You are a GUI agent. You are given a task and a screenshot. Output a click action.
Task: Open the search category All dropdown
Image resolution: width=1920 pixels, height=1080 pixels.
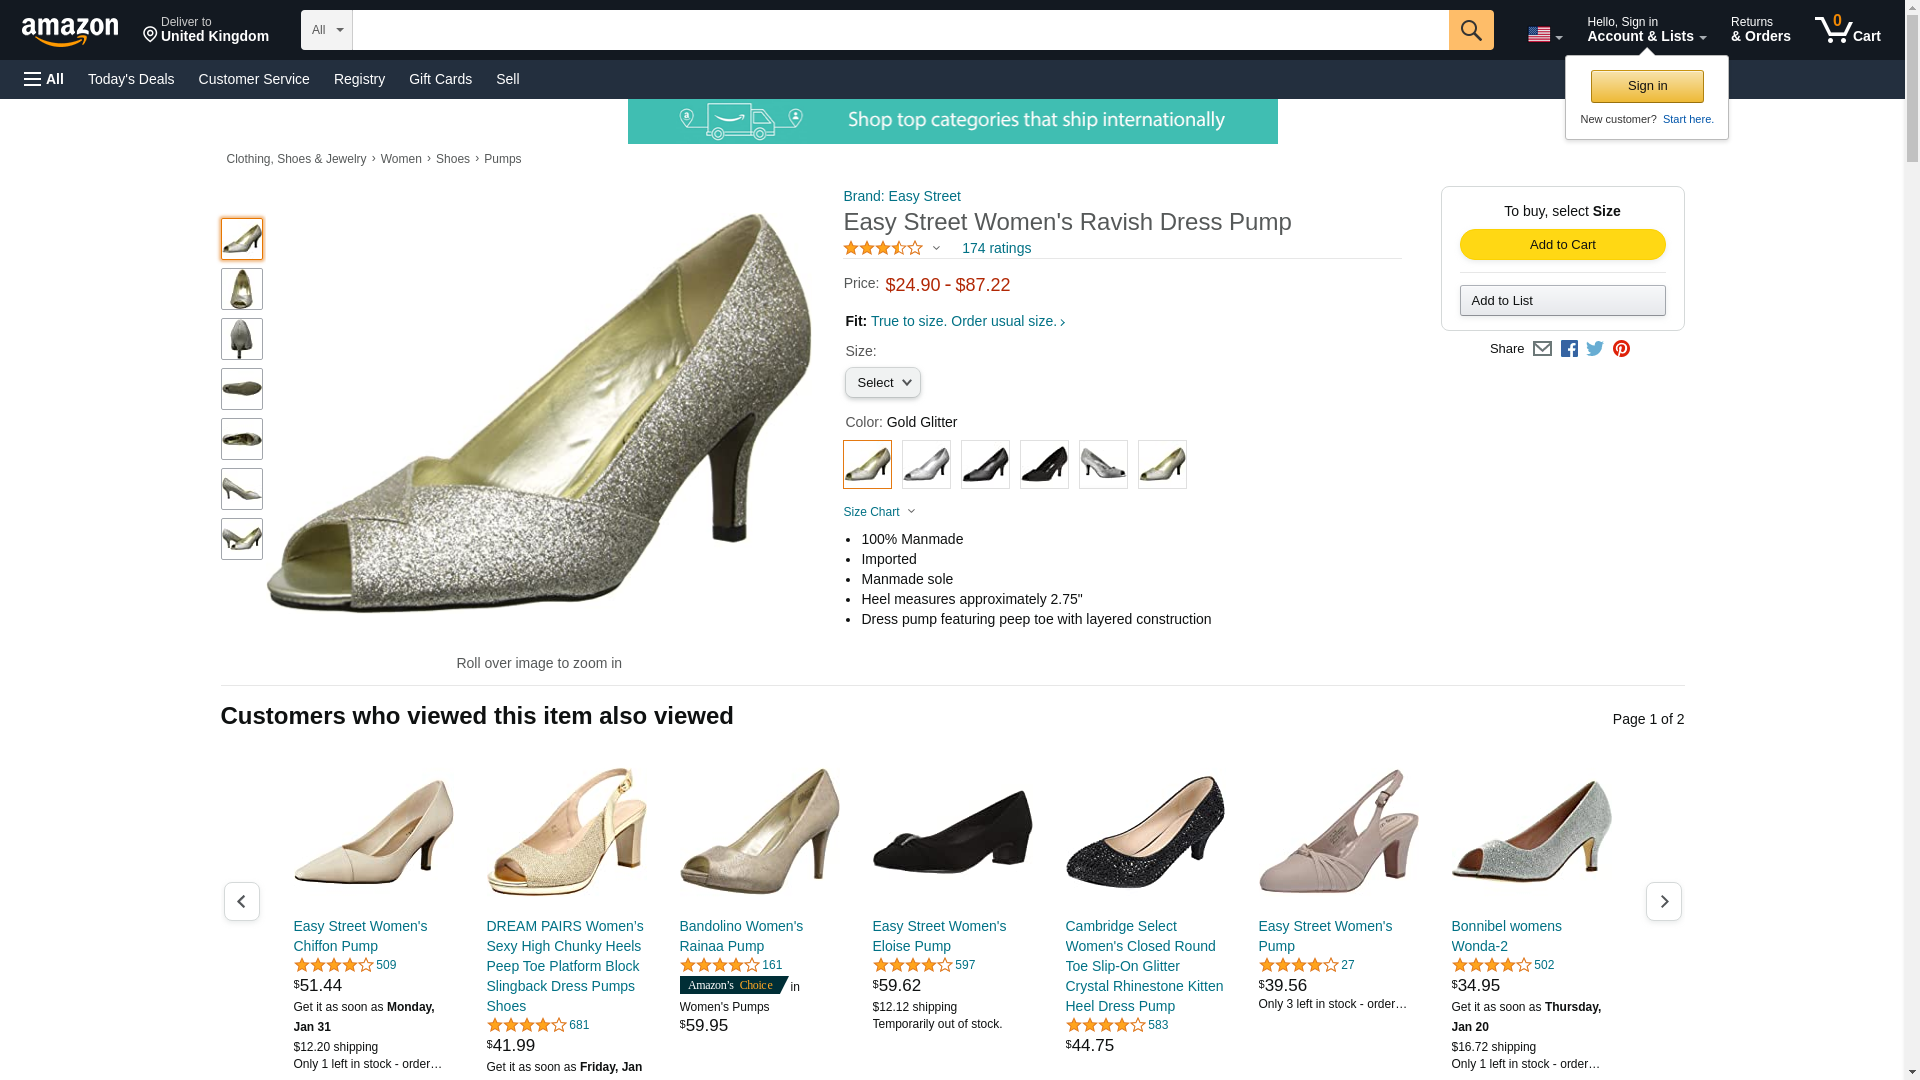pyautogui.click(x=326, y=30)
